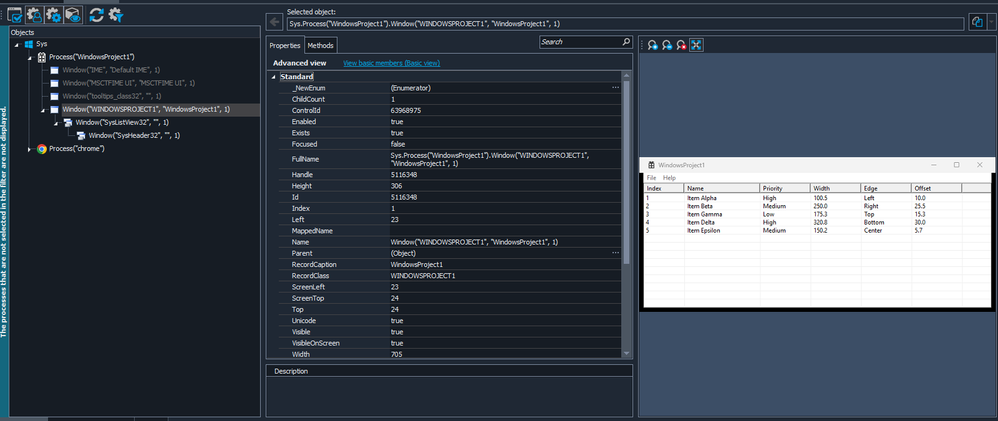Click the back arrow beside Selected object

coord(274,21)
